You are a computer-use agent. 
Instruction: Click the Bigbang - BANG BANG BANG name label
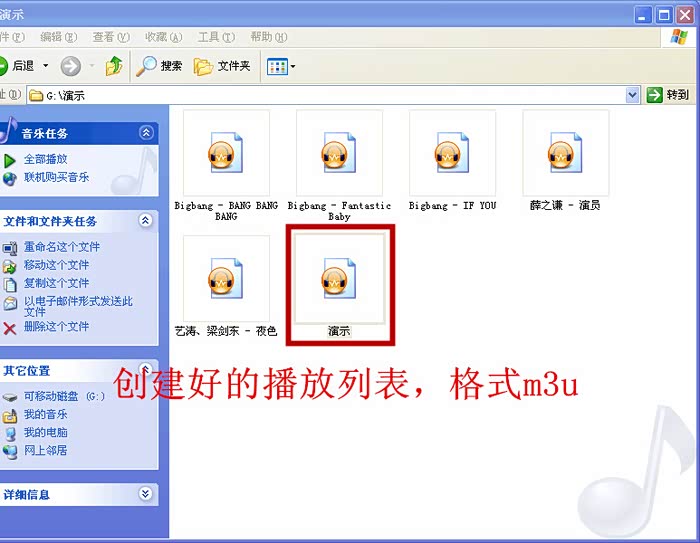click(226, 211)
